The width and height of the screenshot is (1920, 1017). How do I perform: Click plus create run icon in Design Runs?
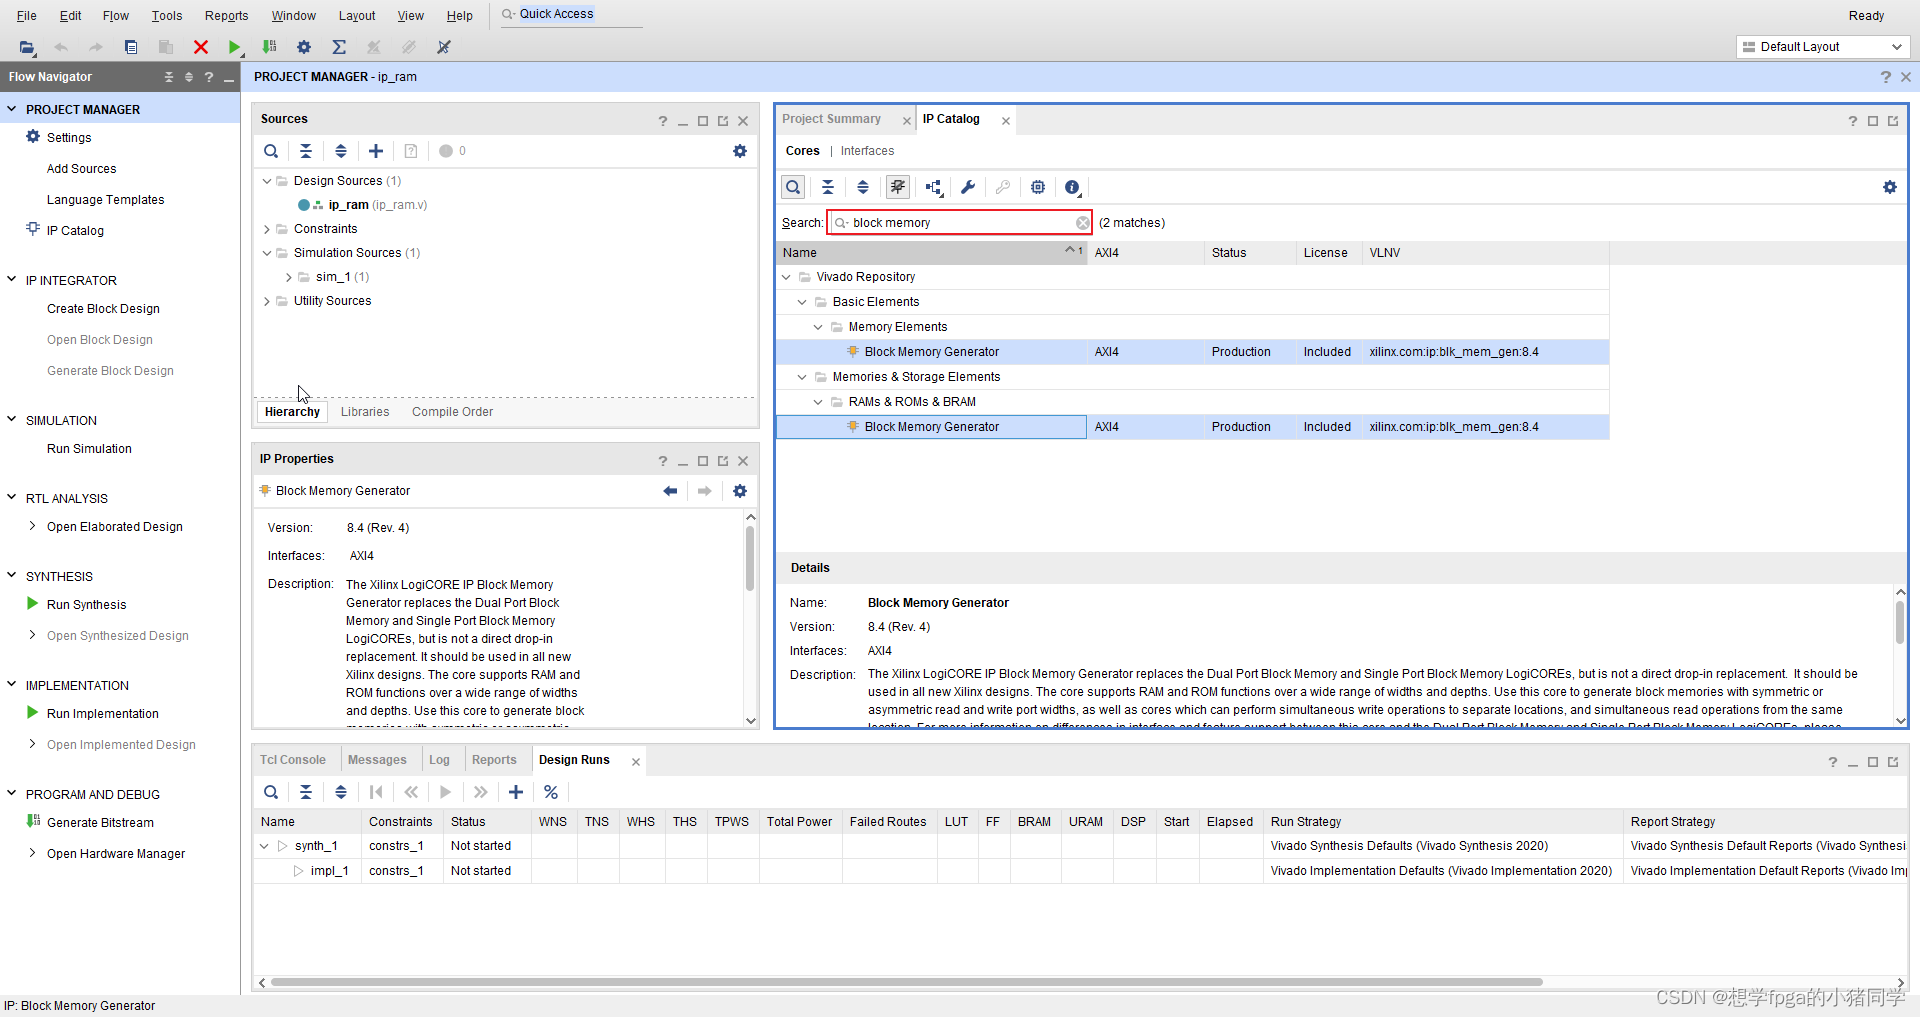pos(516,792)
